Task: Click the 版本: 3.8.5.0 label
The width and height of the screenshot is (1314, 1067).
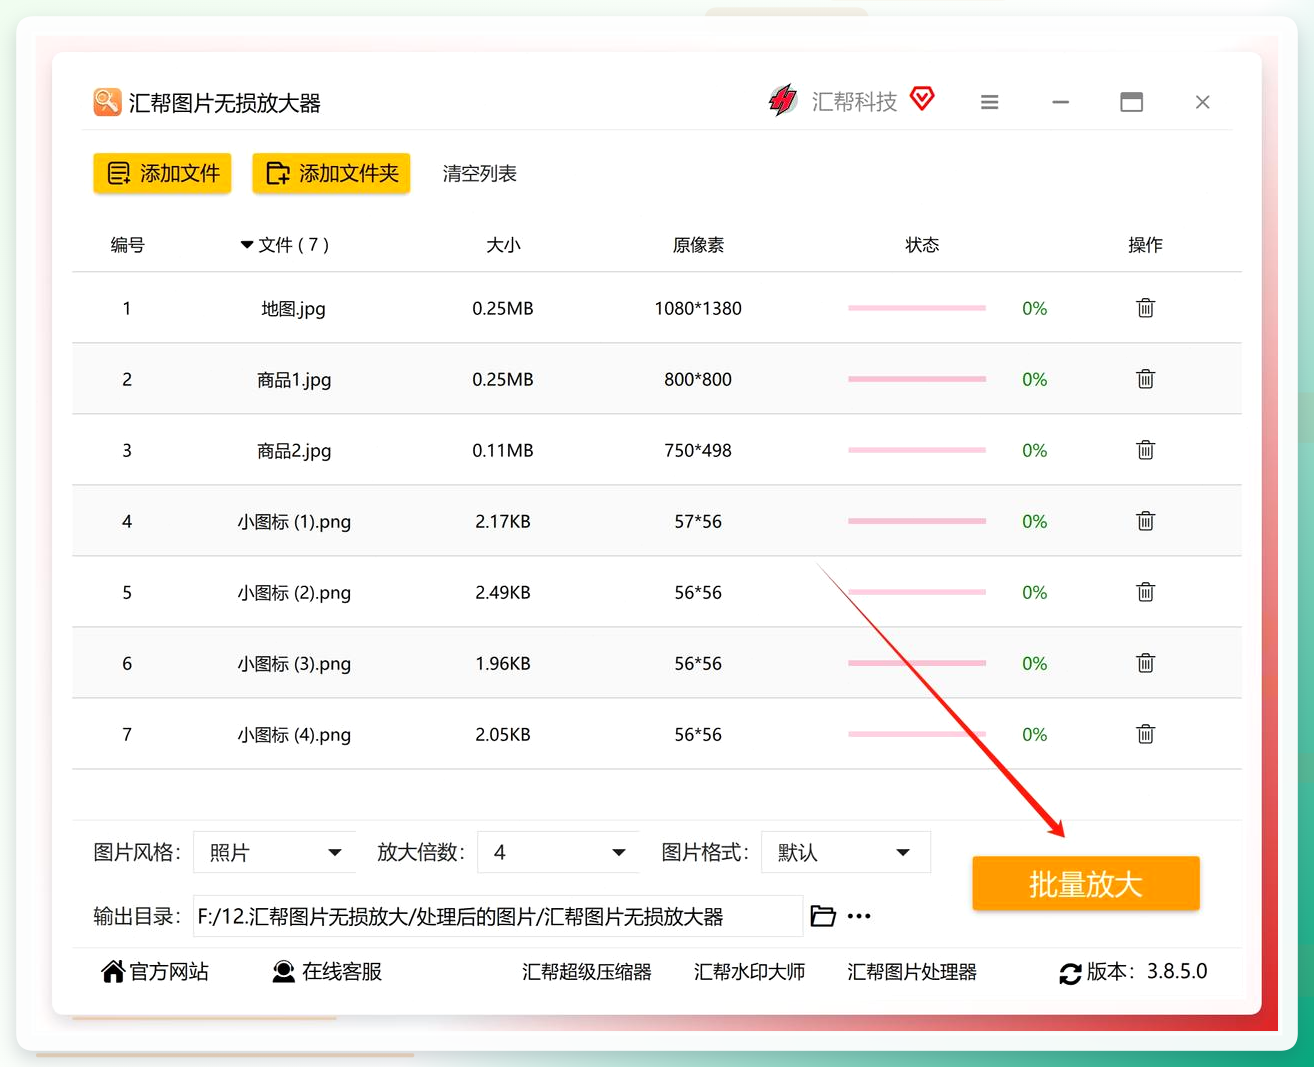Action: (x=1147, y=972)
